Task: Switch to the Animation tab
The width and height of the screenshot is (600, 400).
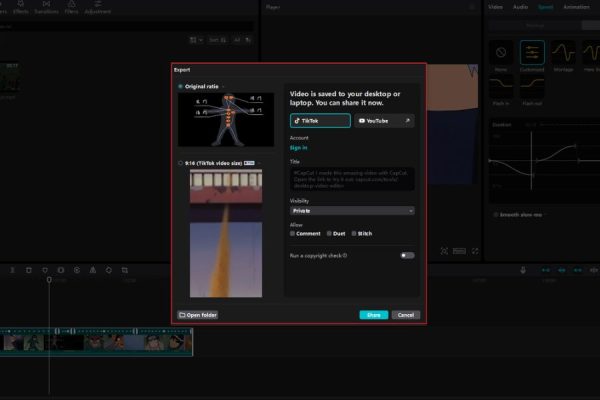Action: click(x=576, y=7)
